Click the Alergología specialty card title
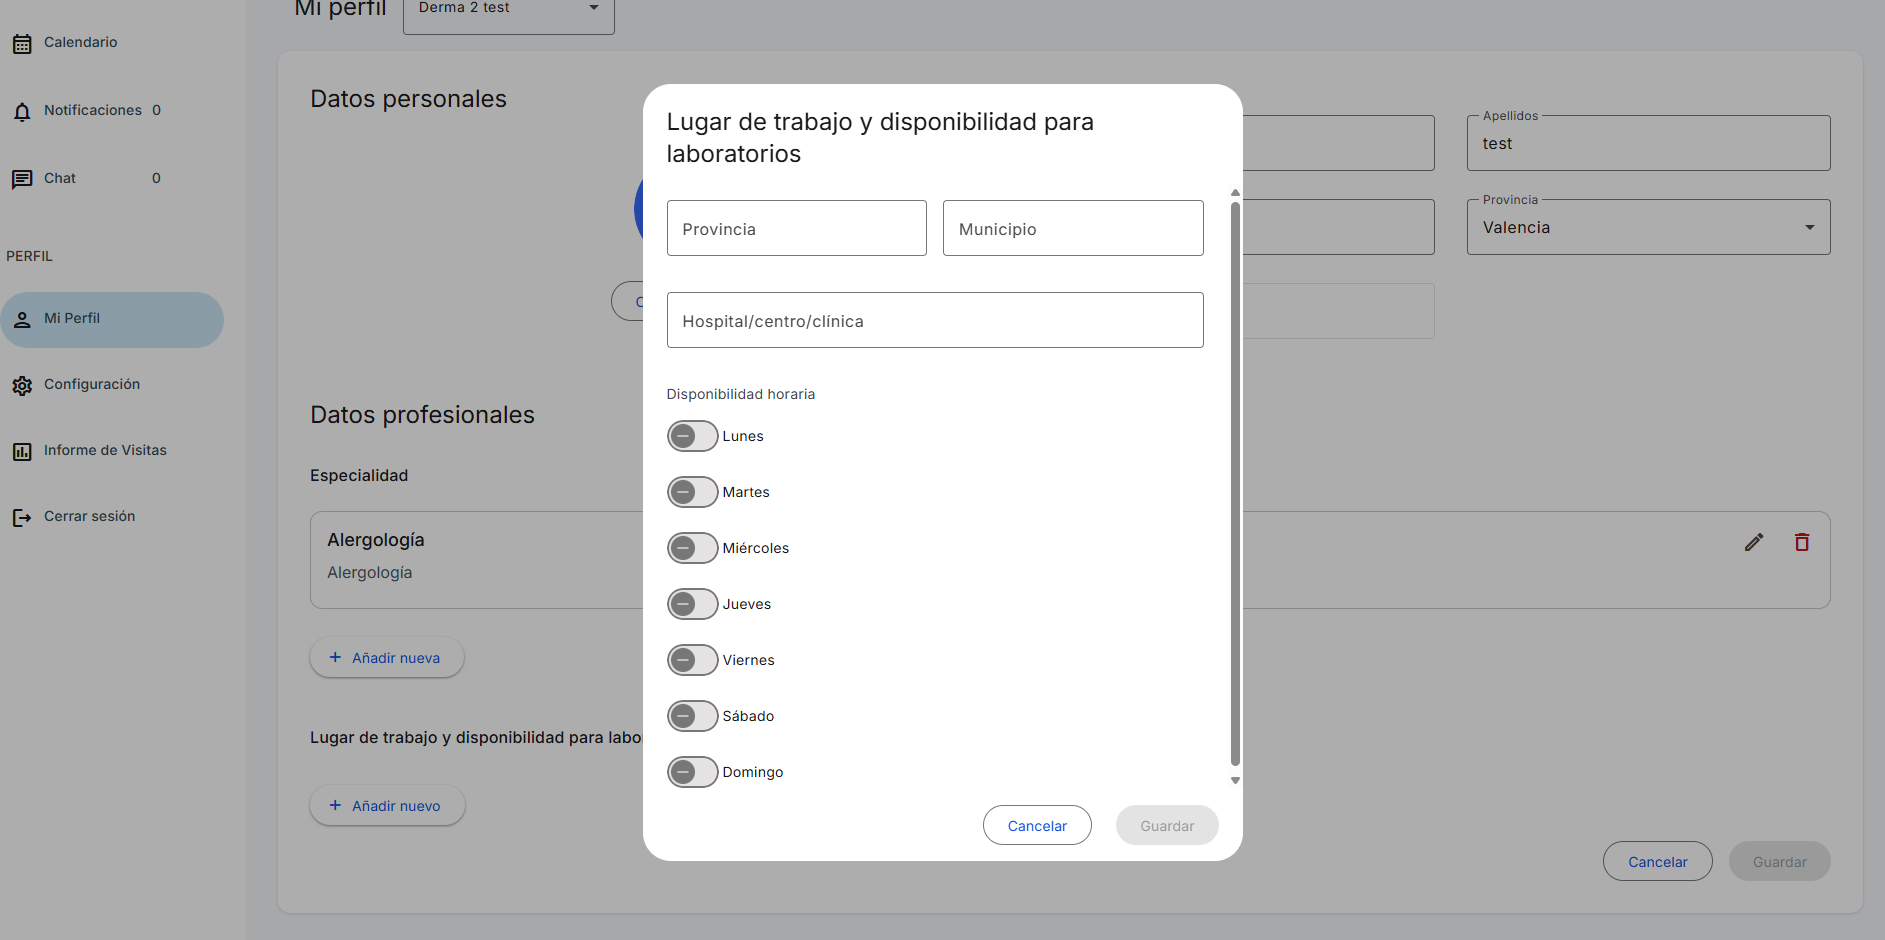 pos(376,540)
